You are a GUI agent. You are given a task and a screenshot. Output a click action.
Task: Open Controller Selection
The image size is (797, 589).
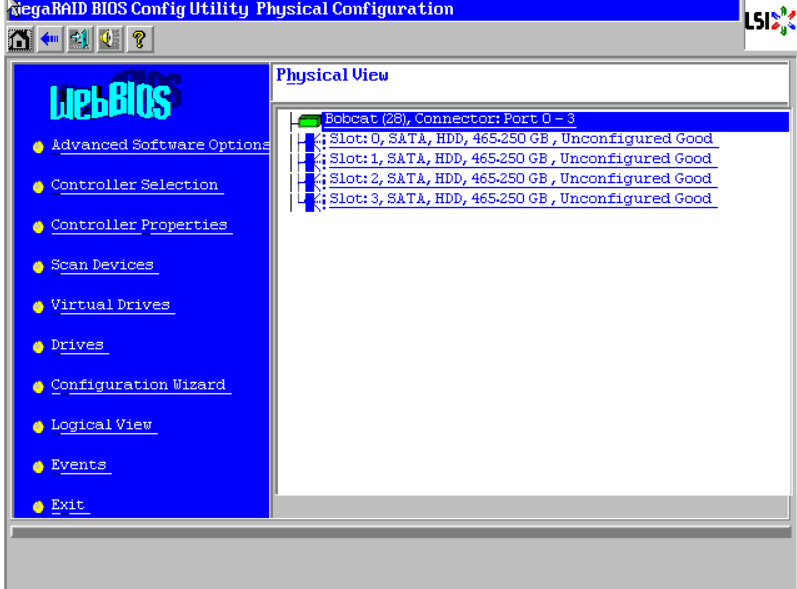coord(135,185)
